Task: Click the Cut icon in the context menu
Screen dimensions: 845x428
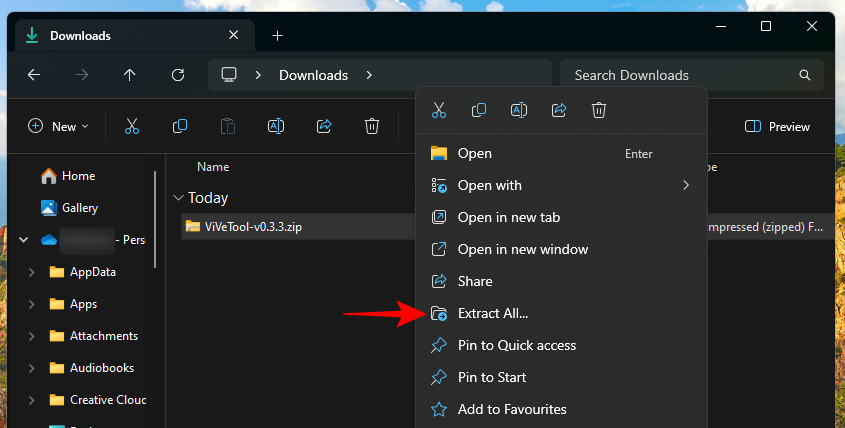Action: click(438, 110)
